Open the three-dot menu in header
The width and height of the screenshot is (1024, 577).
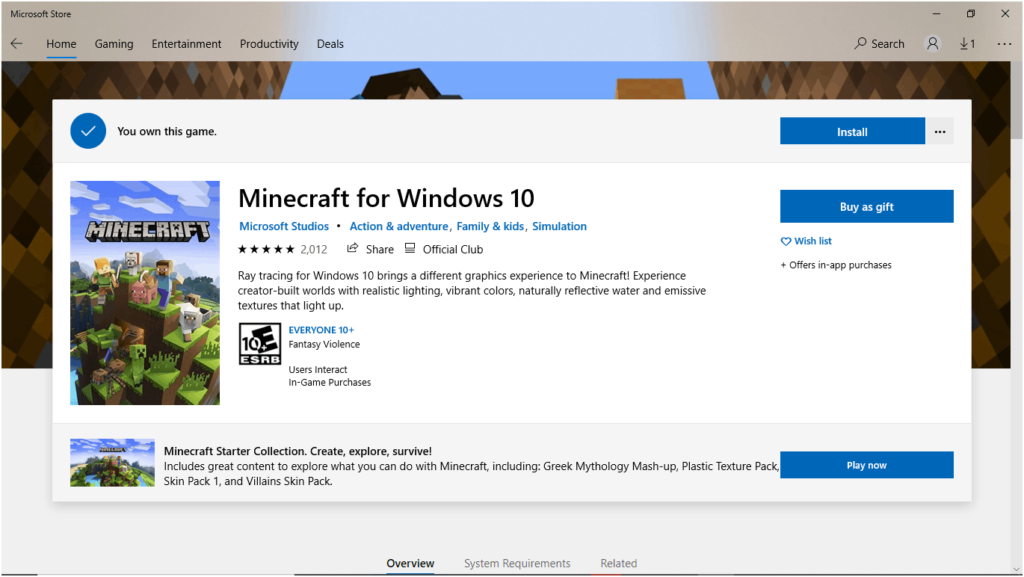coord(1003,44)
